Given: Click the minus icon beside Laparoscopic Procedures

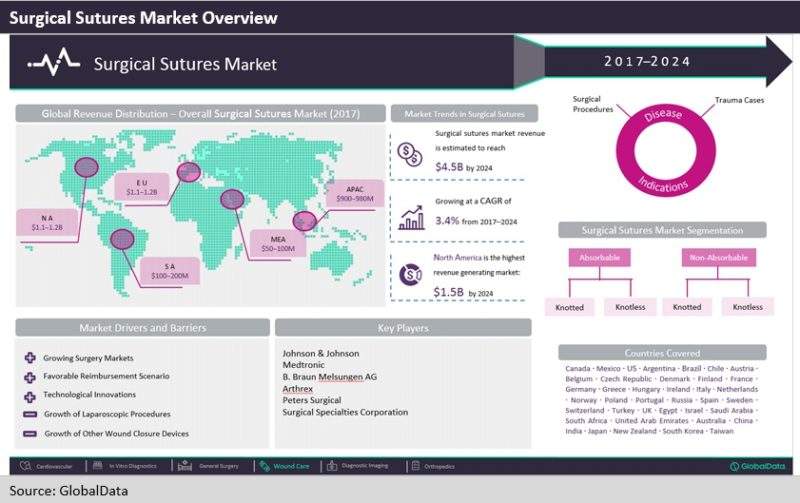Looking at the screenshot, I should pyautogui.click(x=30, y=414).
